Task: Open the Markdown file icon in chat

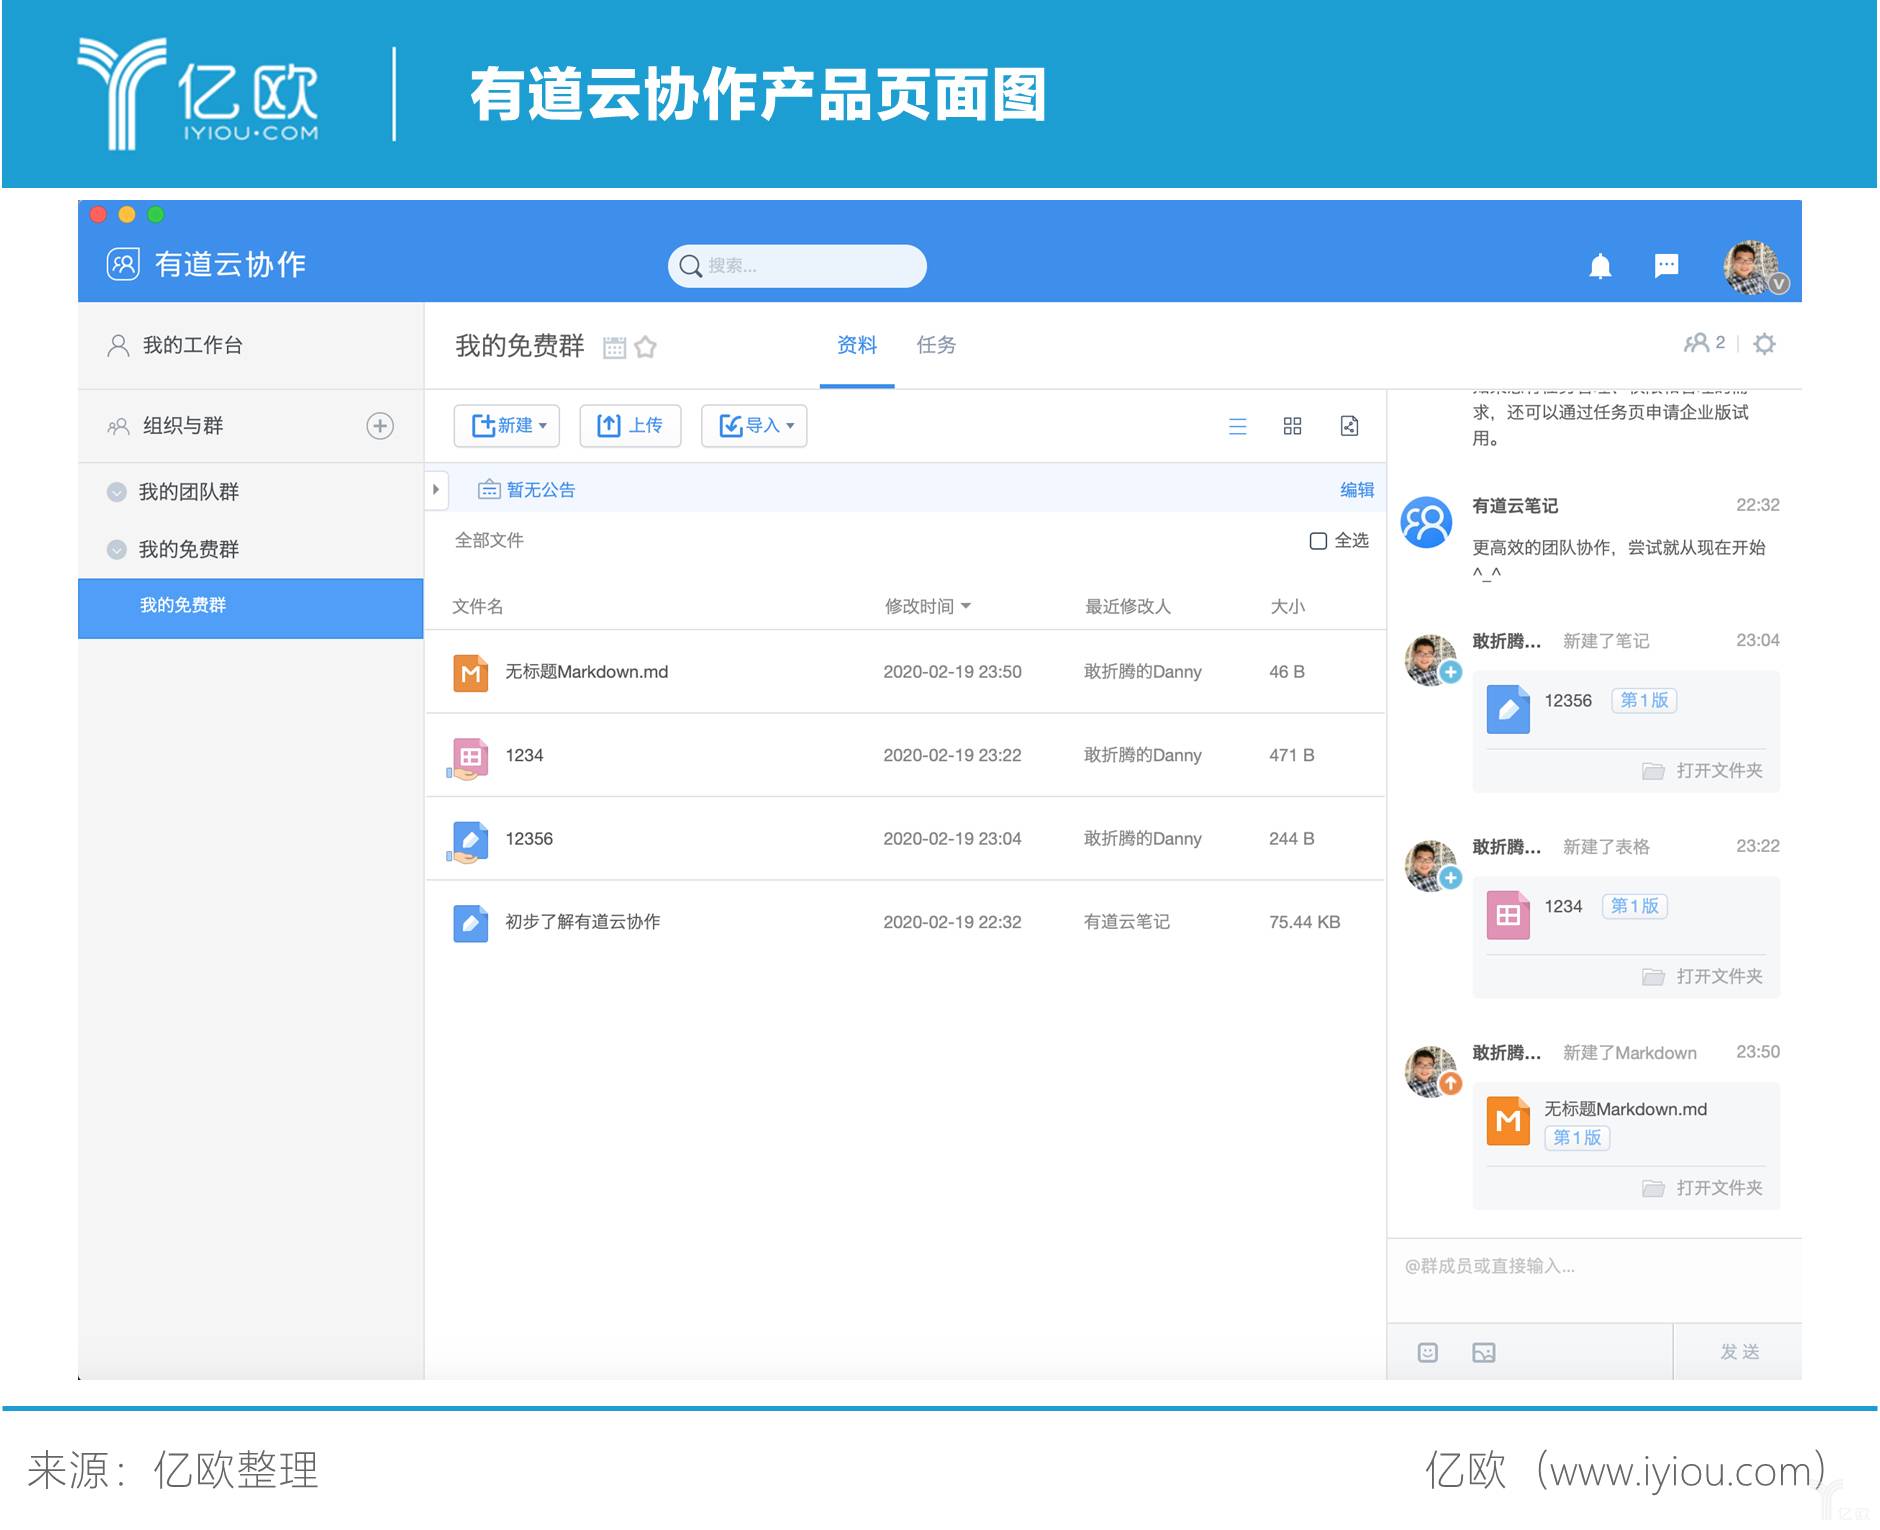Action: point(1508,1121)
